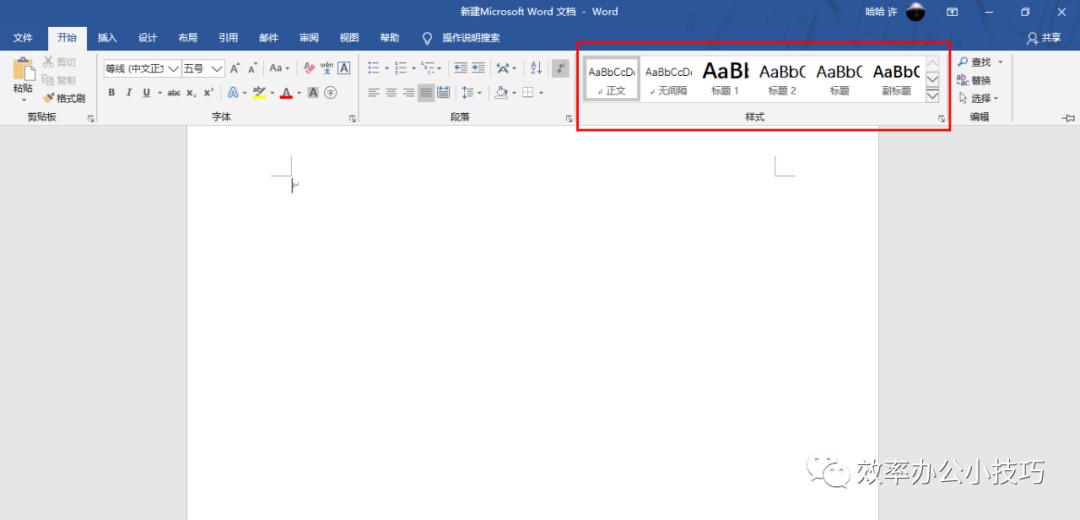Click the sort (A–Z) icon
Image resolution: width=1080 pixels, height=520 pixels.
[535, 68]
